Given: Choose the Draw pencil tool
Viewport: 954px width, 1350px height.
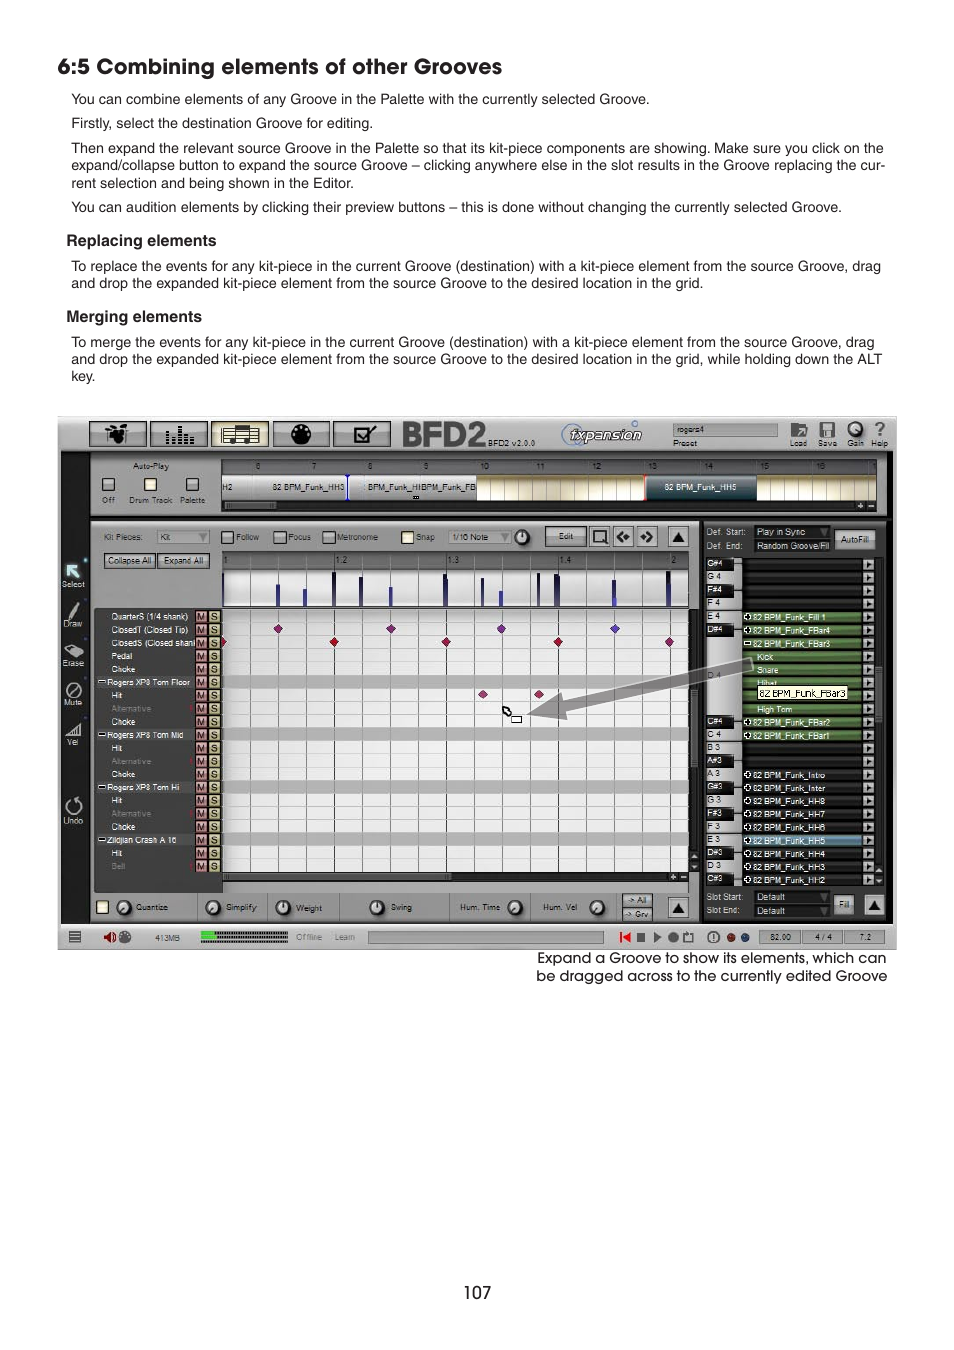Looking at the screenshot, I should pos(73,611).
